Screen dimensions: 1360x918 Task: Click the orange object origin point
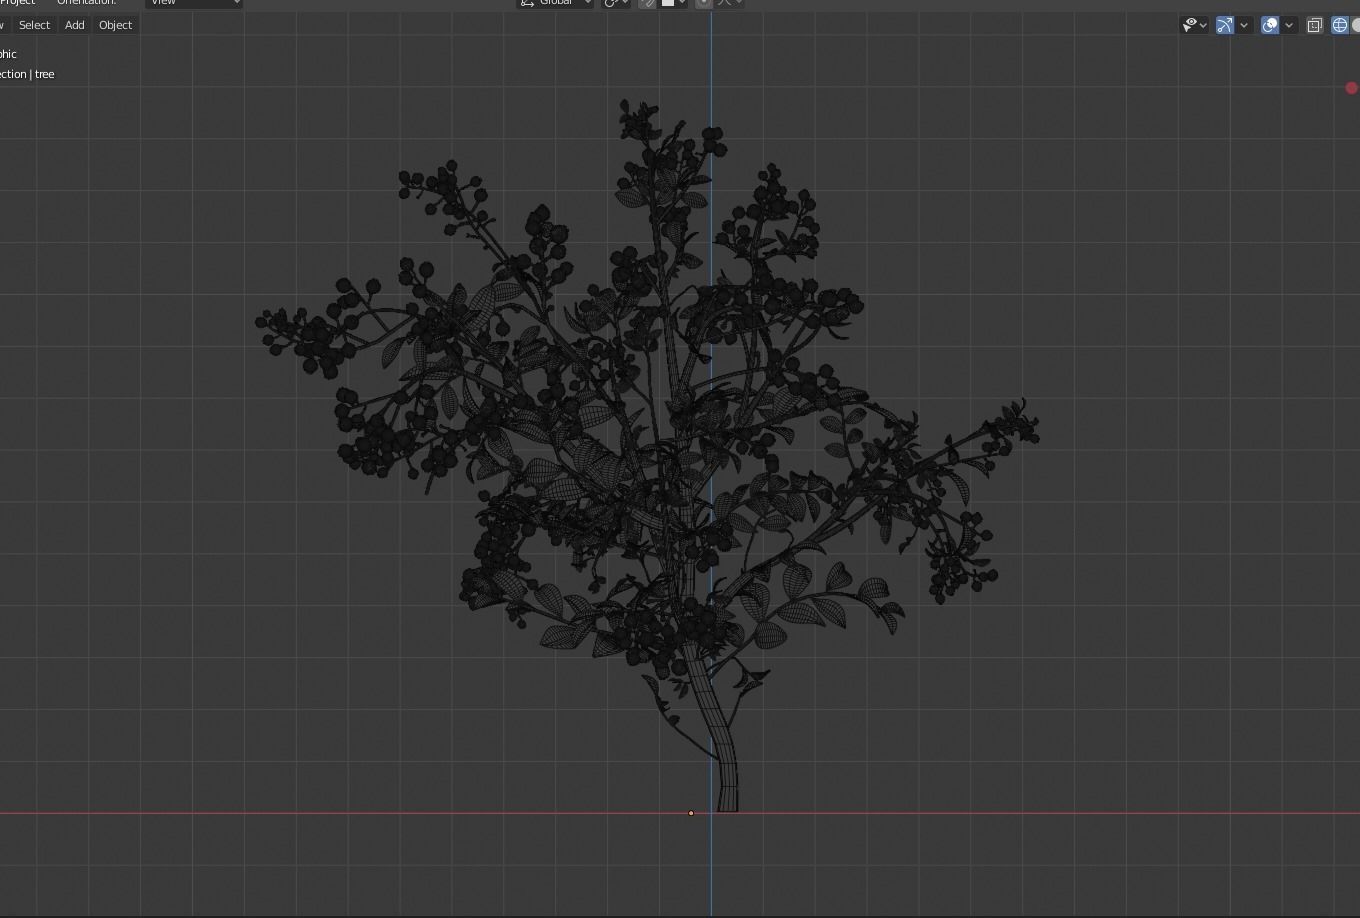tap(691, 813)
